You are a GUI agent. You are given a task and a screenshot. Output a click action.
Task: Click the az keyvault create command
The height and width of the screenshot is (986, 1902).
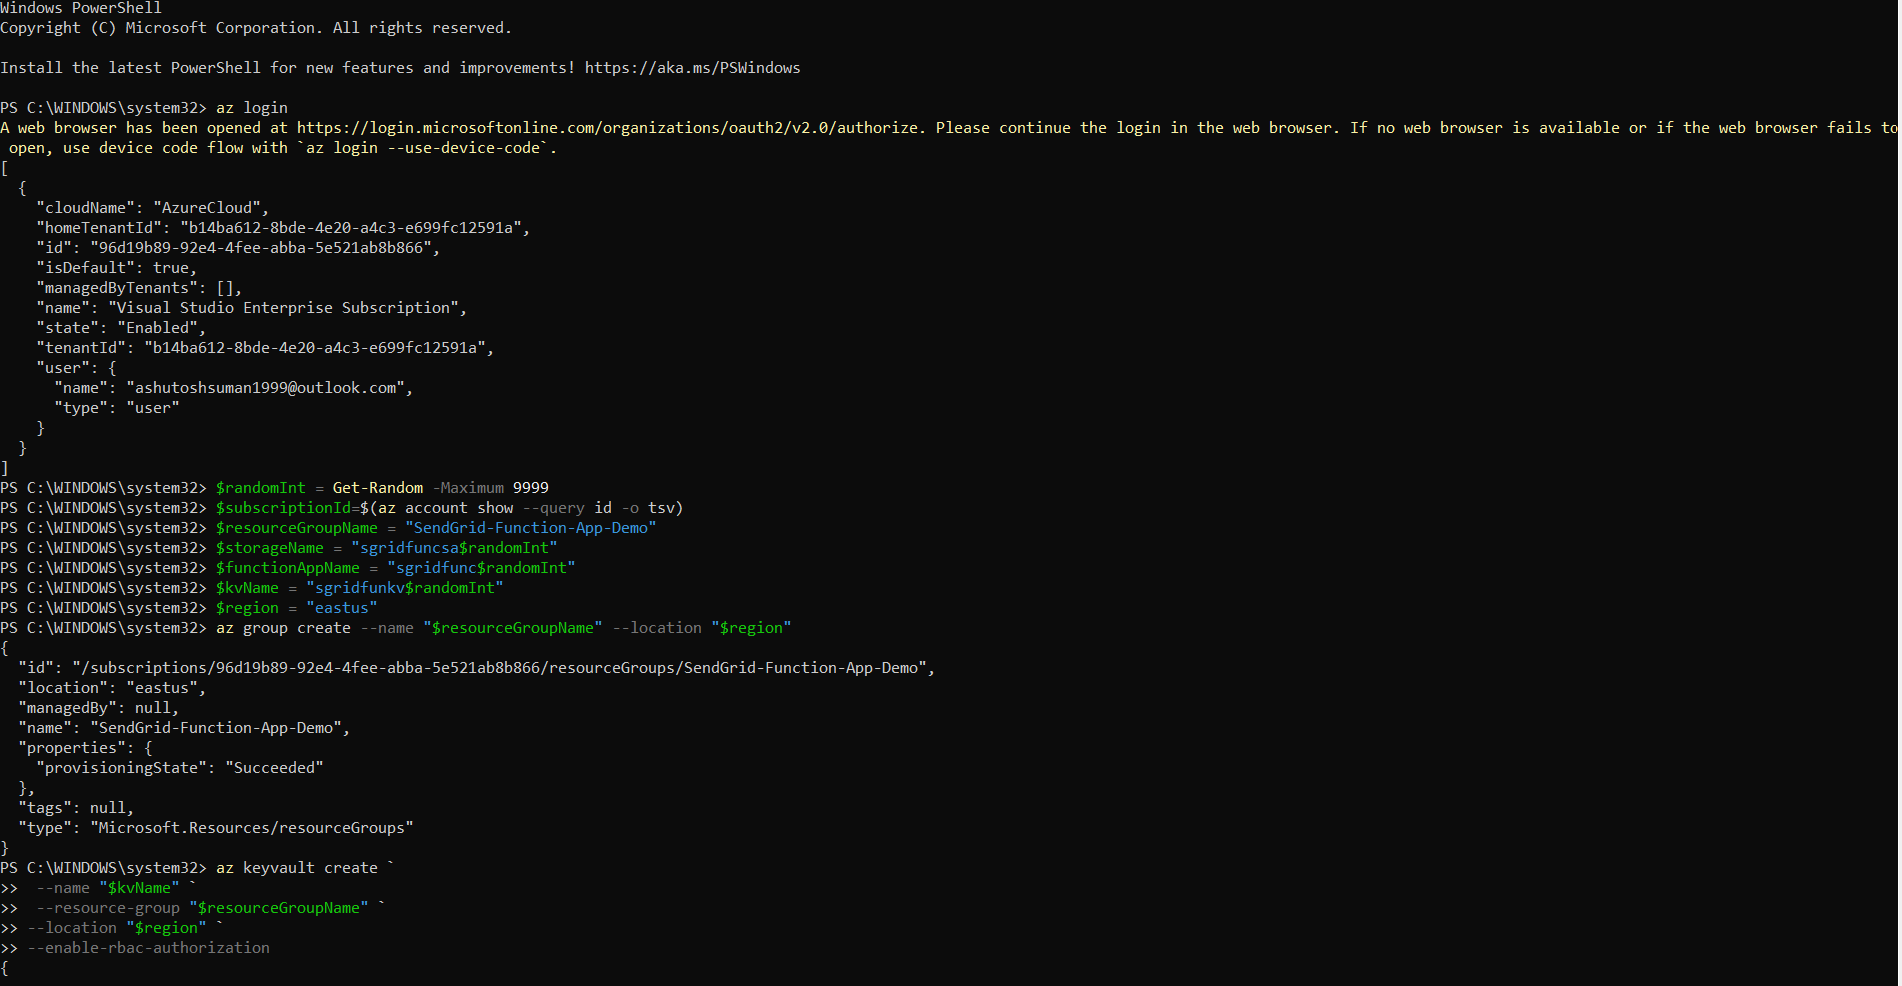point(296,867)
